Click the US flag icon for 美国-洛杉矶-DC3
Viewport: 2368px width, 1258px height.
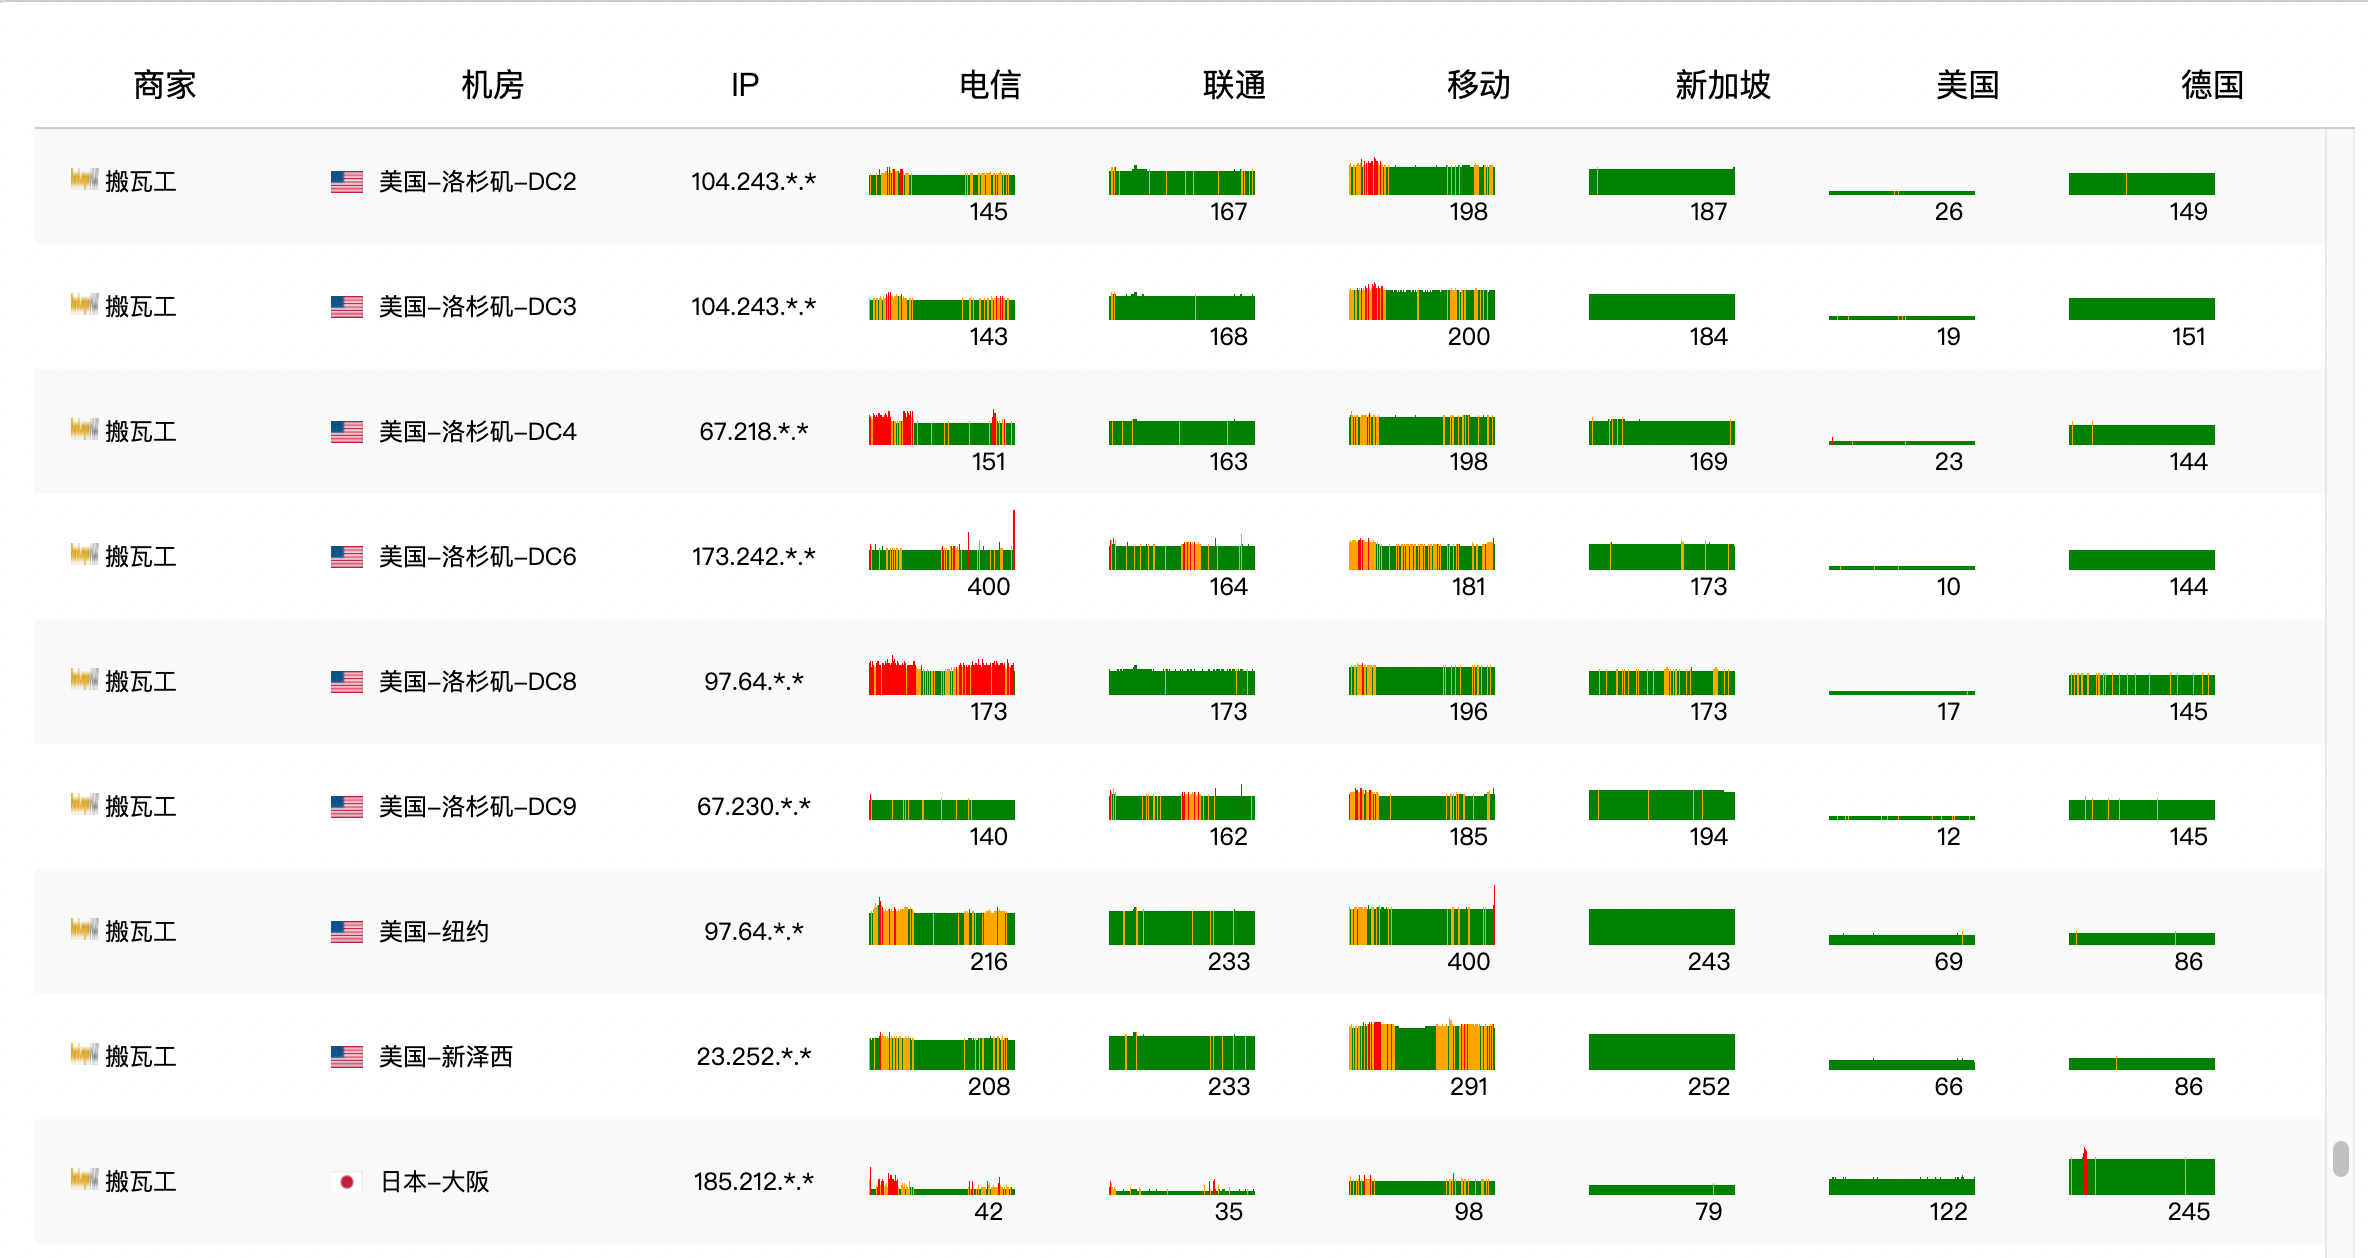pos(347,307)
